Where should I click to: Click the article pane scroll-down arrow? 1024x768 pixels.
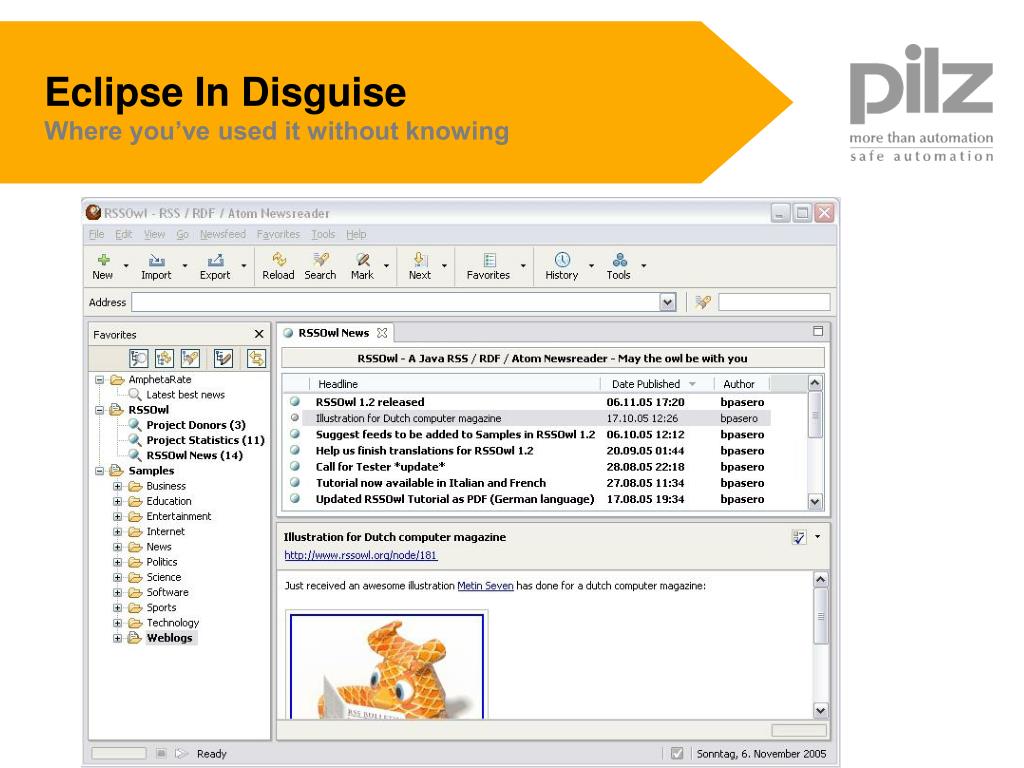click(x=821, y=710)
